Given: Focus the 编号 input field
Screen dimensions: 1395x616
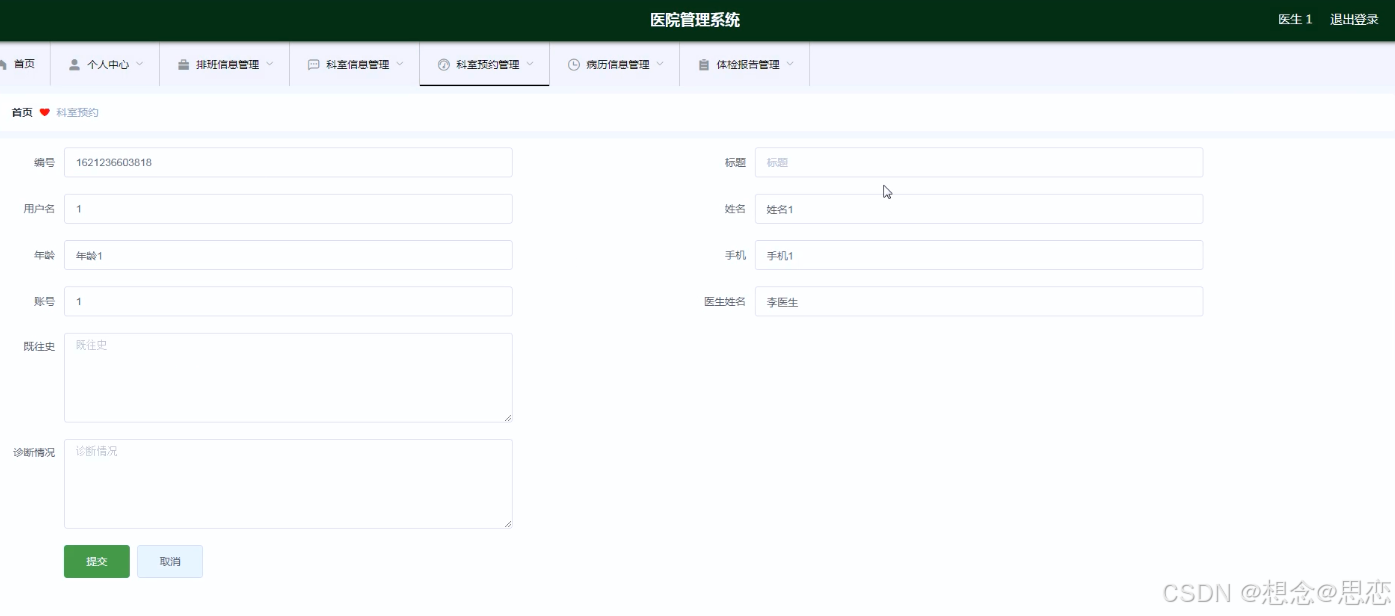Looking at the screenshot, I should pyautogui.click(x=288, y=162).
